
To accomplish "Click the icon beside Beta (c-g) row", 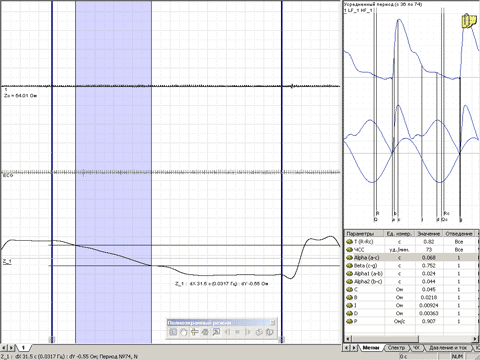I will point(349,265).
